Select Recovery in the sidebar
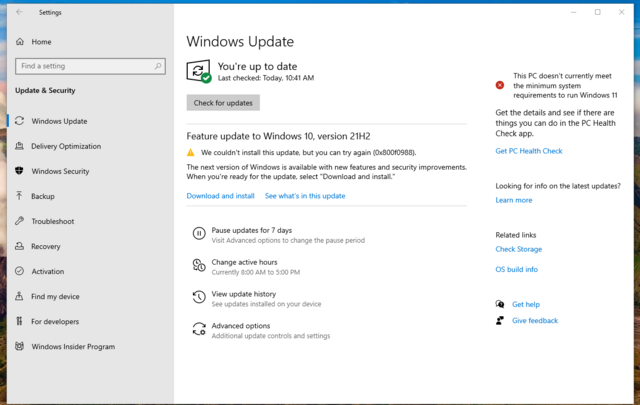The width and height of the screenshot is (640, 405). pos(45,246)
